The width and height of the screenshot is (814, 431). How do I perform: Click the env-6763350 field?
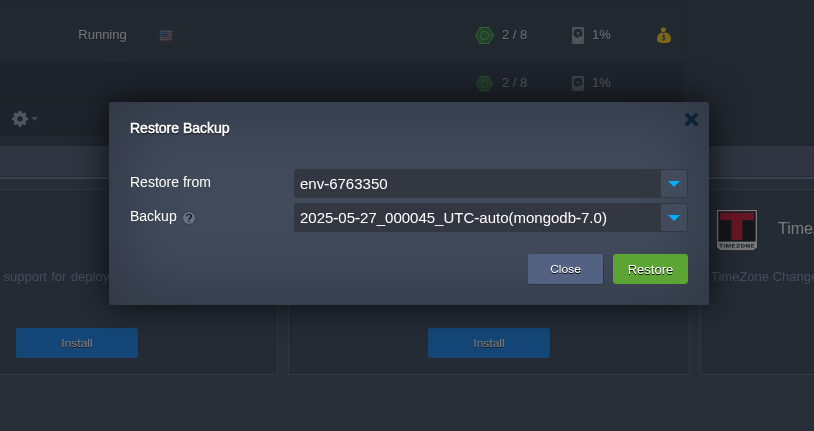(x=477, y=184)
